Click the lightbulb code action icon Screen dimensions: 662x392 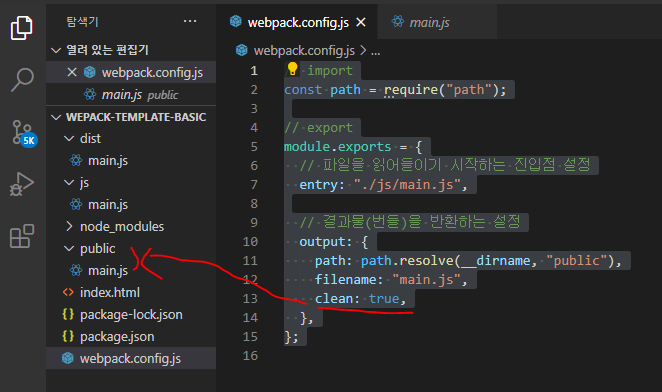[x=292, y=68]
